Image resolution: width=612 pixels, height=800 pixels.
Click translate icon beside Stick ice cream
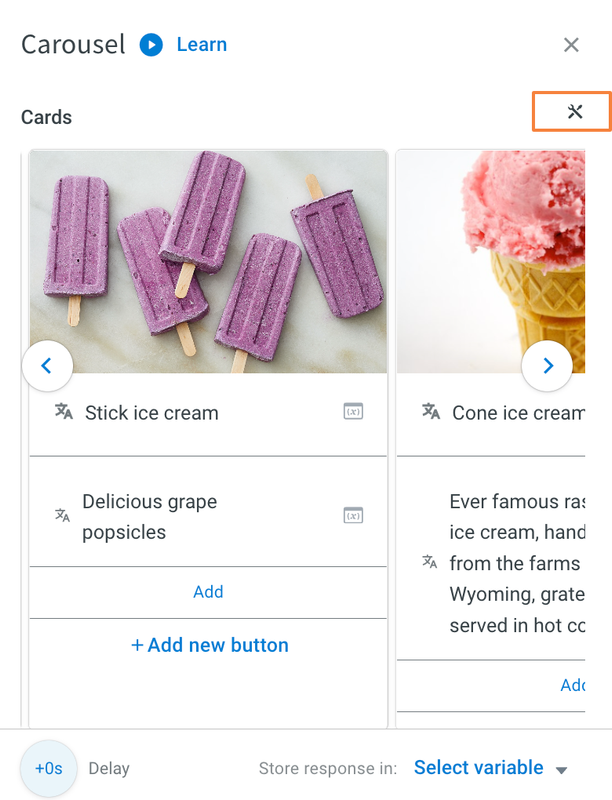[x=64, y=411]
